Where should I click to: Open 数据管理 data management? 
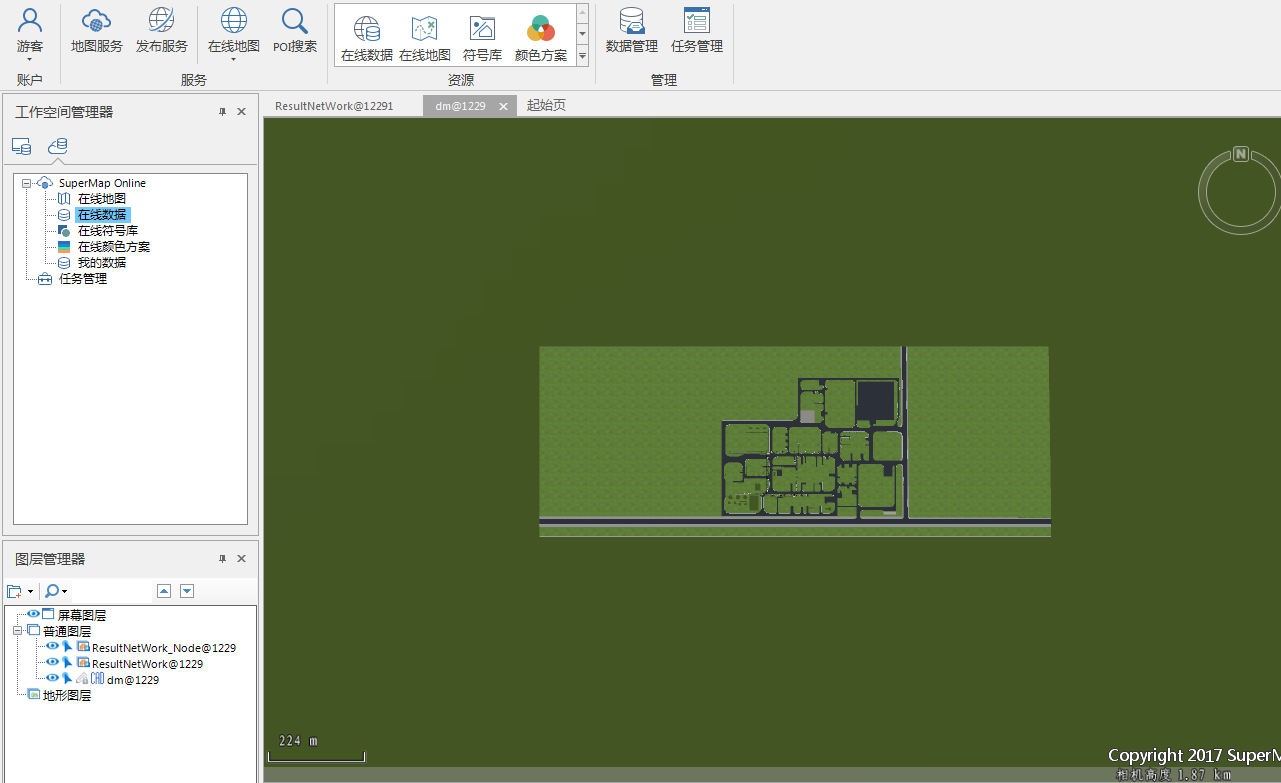coord(632,31)
